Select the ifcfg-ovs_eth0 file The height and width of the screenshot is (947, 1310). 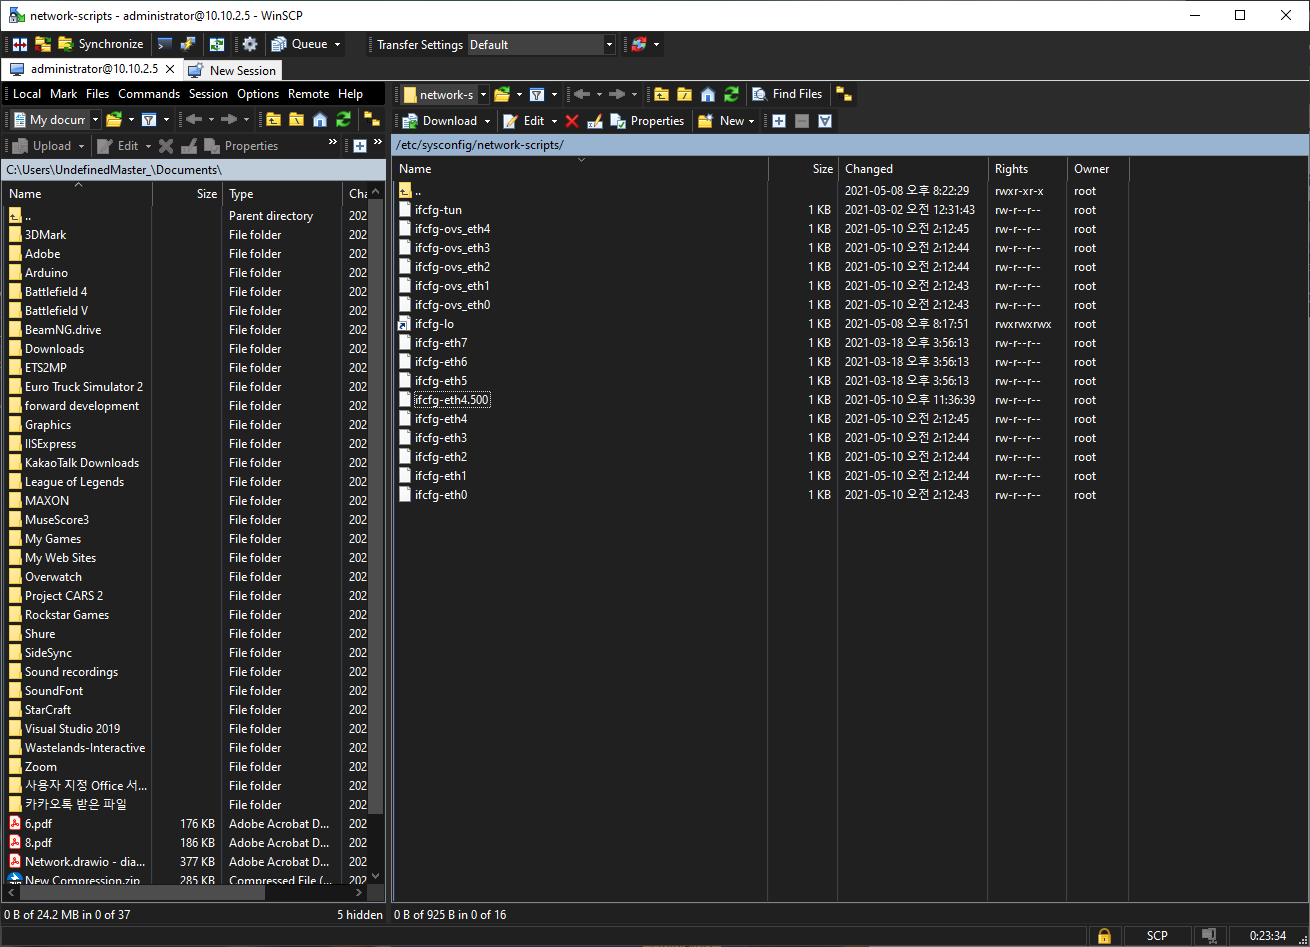pos(452,305)
